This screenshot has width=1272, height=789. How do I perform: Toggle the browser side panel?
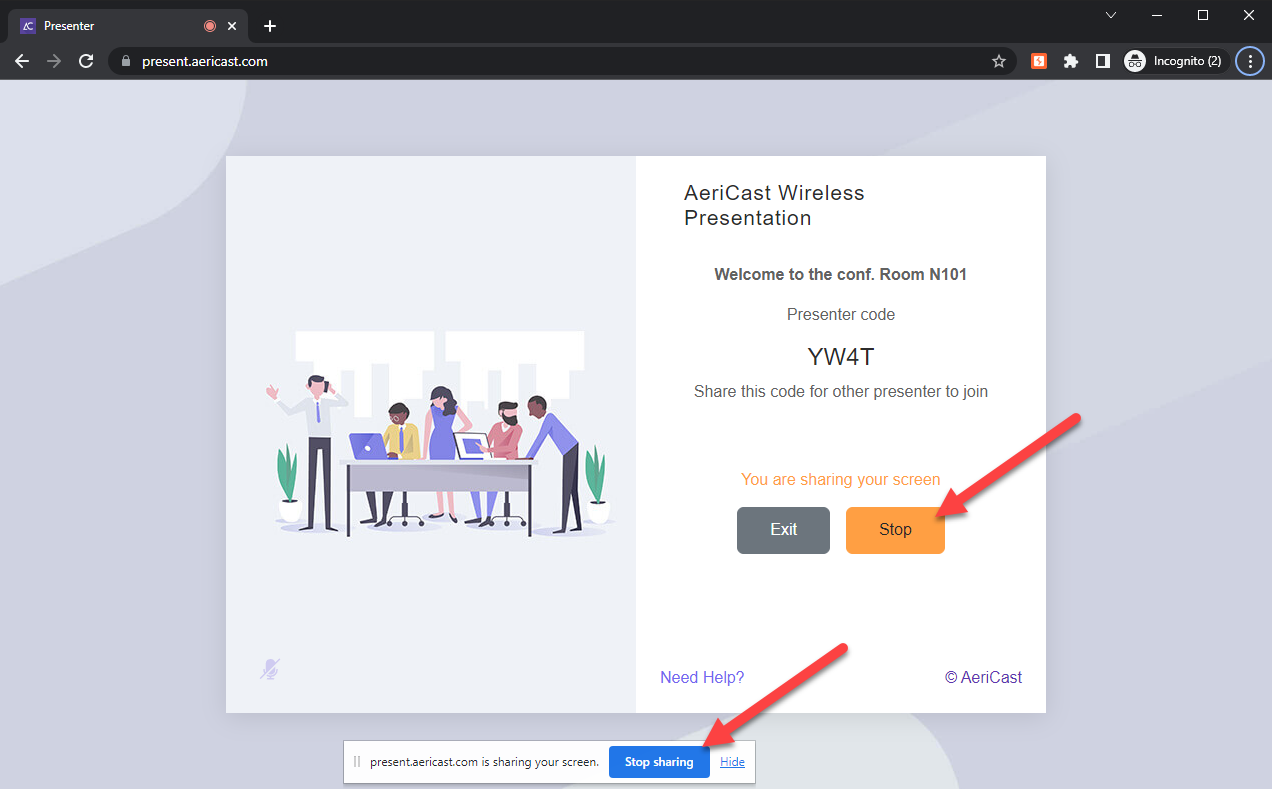(x=1103, y=61)
